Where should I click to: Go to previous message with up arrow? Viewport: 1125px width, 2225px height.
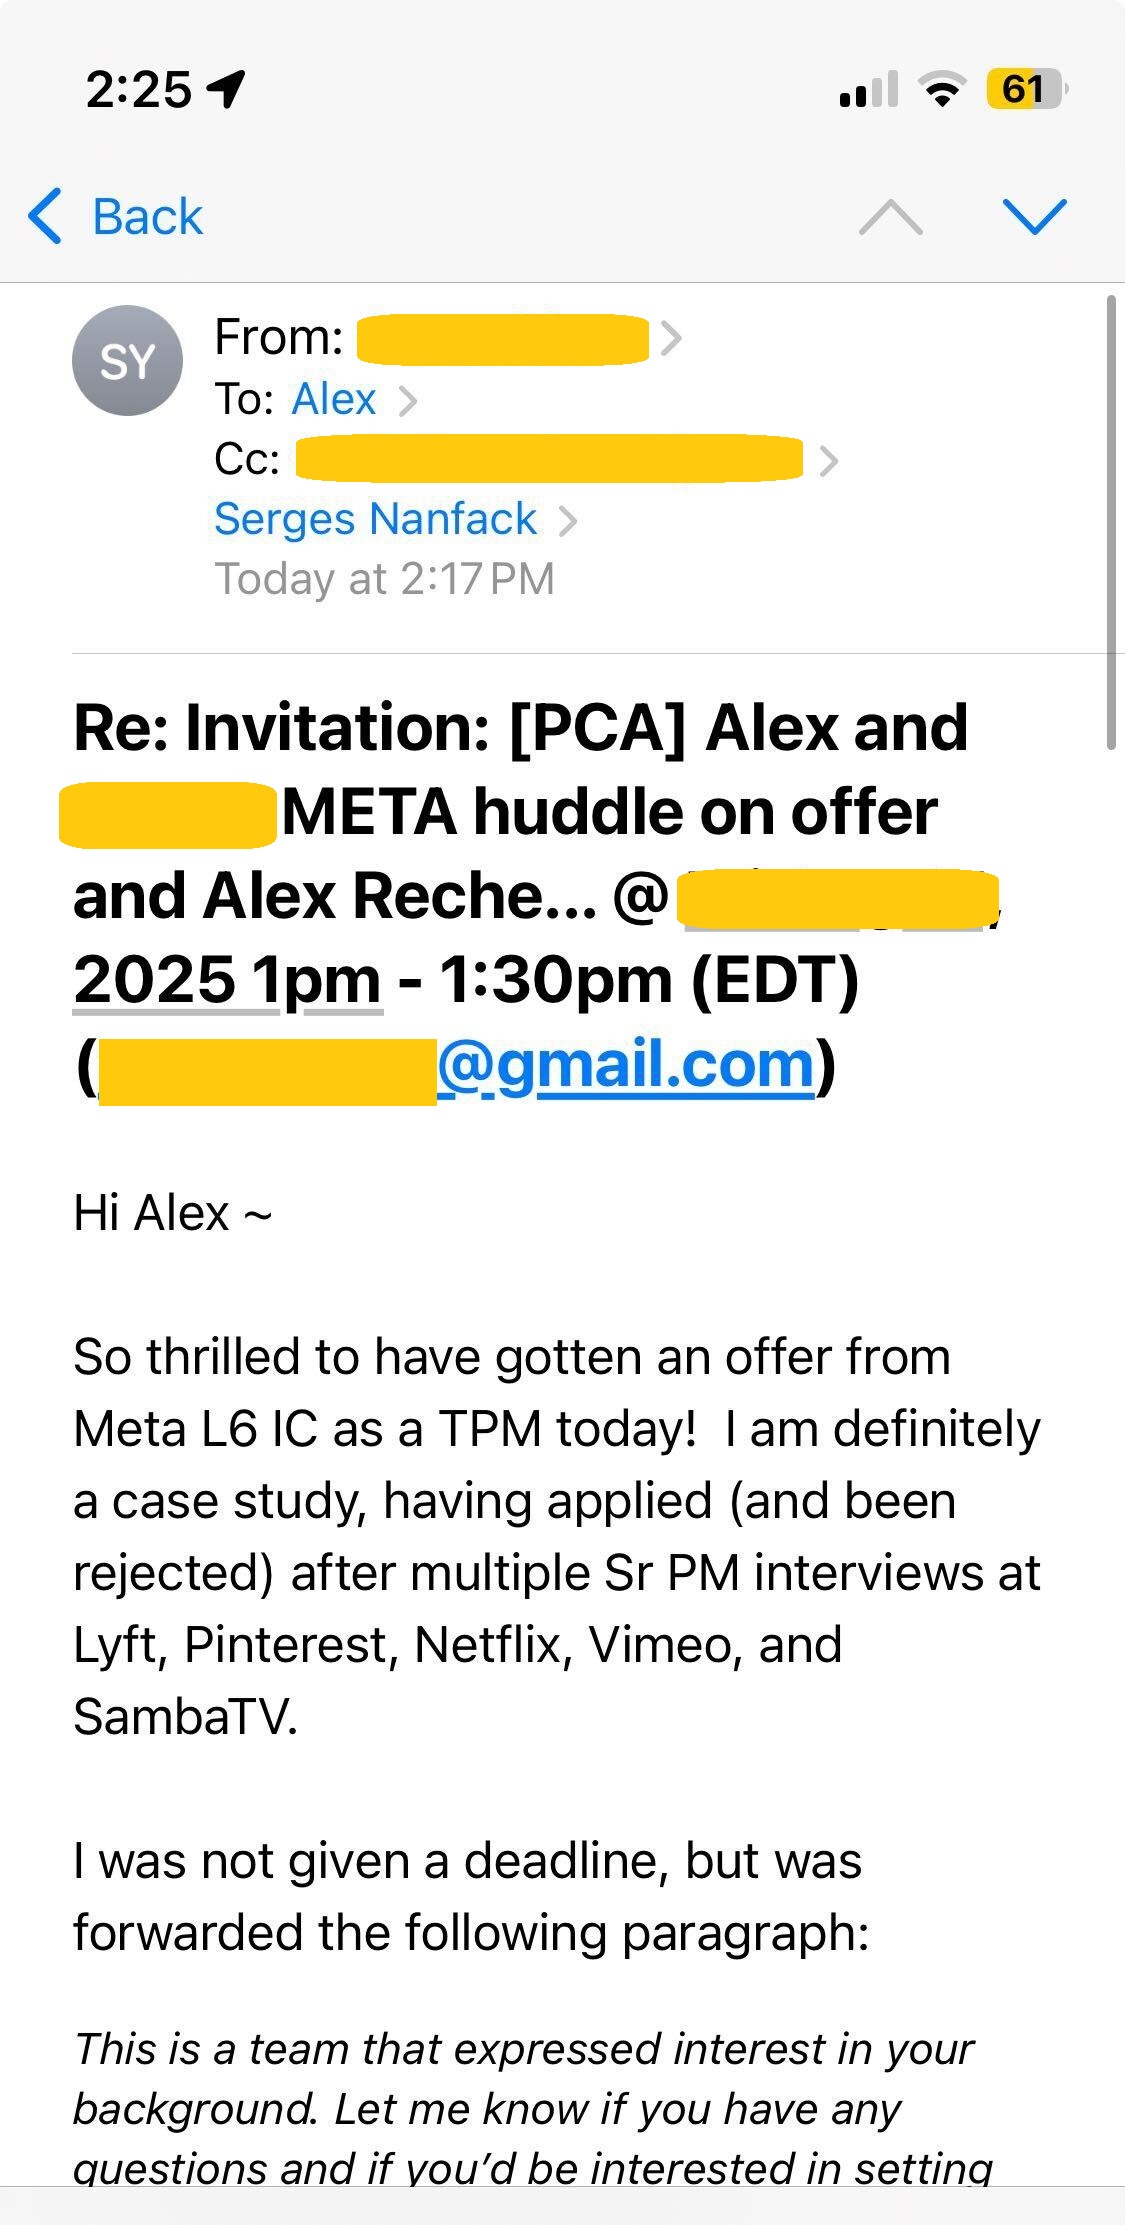(x=890, y=216)
